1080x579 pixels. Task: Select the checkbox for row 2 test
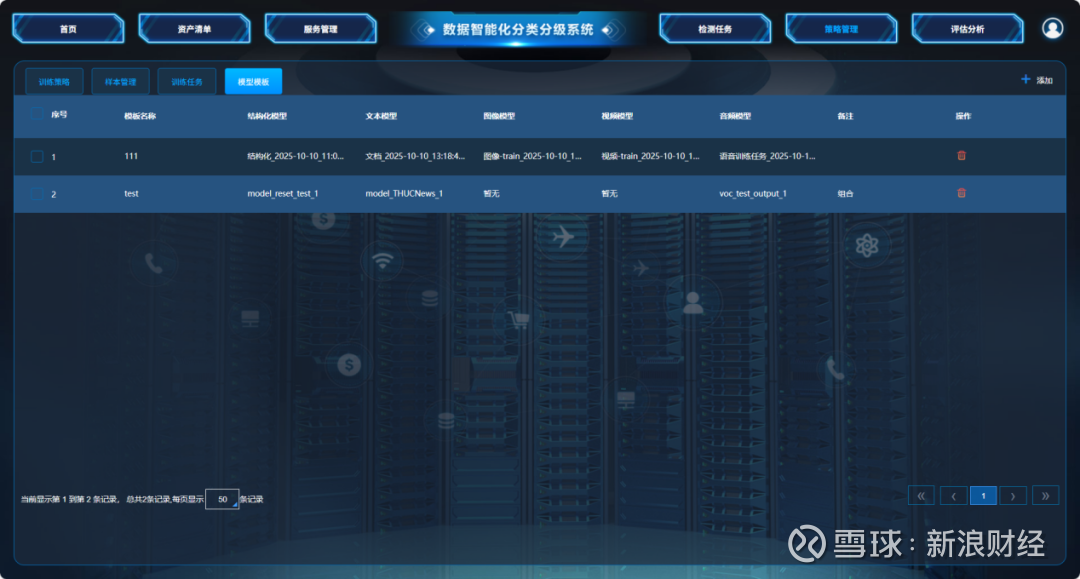(x=37, y=193)
